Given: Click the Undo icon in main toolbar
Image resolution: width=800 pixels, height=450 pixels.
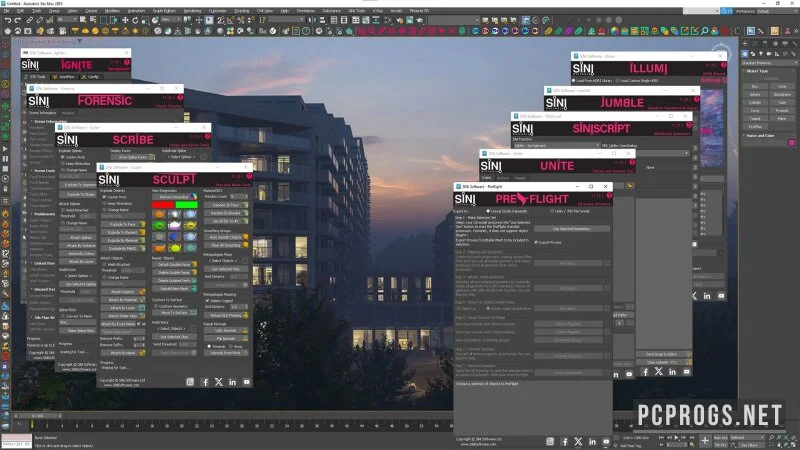Looking at the screenshot, I should [x=7, y=20].
